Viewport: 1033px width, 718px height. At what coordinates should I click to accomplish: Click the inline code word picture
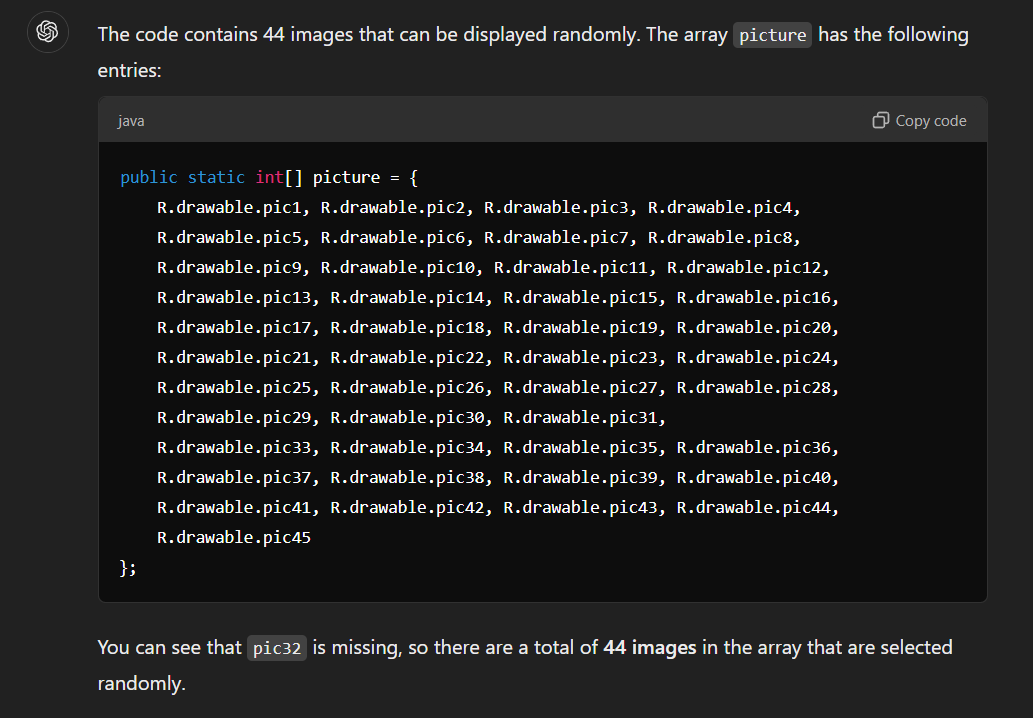click(772, 35)
